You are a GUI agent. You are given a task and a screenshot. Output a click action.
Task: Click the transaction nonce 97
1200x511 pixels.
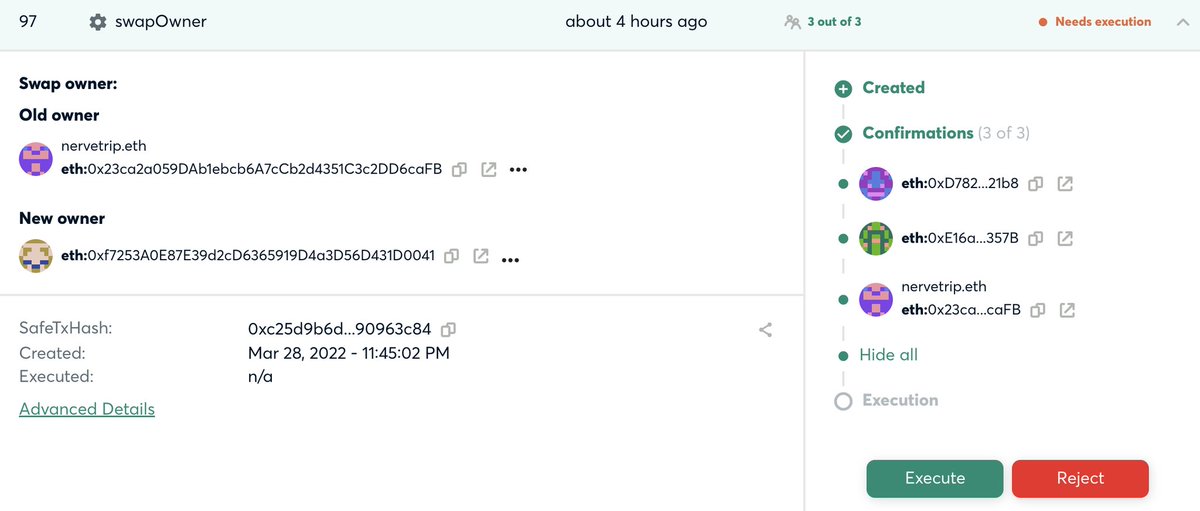(29, 21)
